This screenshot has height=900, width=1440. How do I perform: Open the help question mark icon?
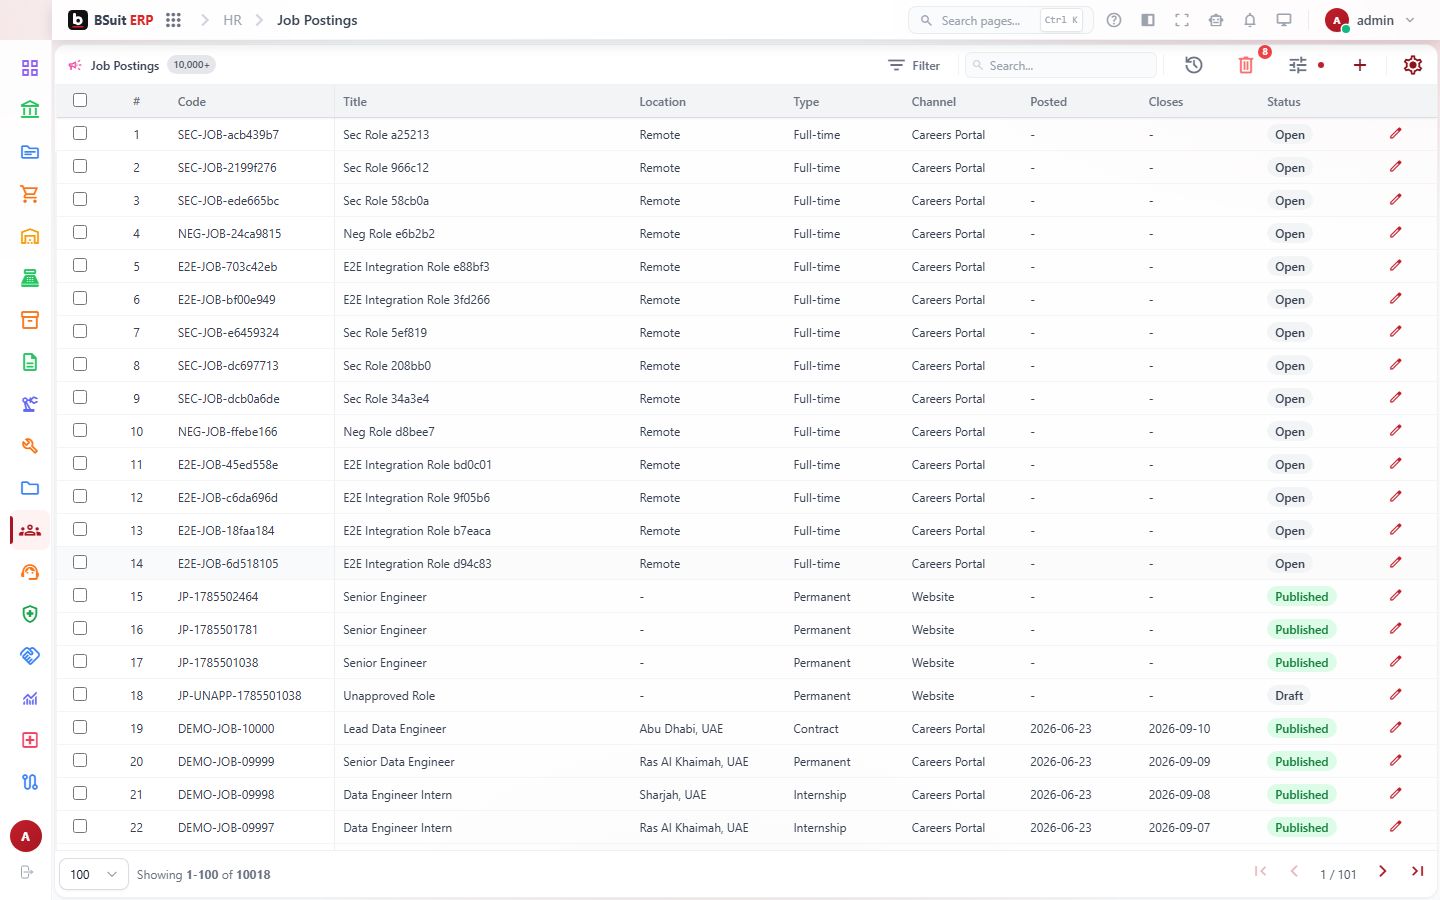coord(1114,20)
